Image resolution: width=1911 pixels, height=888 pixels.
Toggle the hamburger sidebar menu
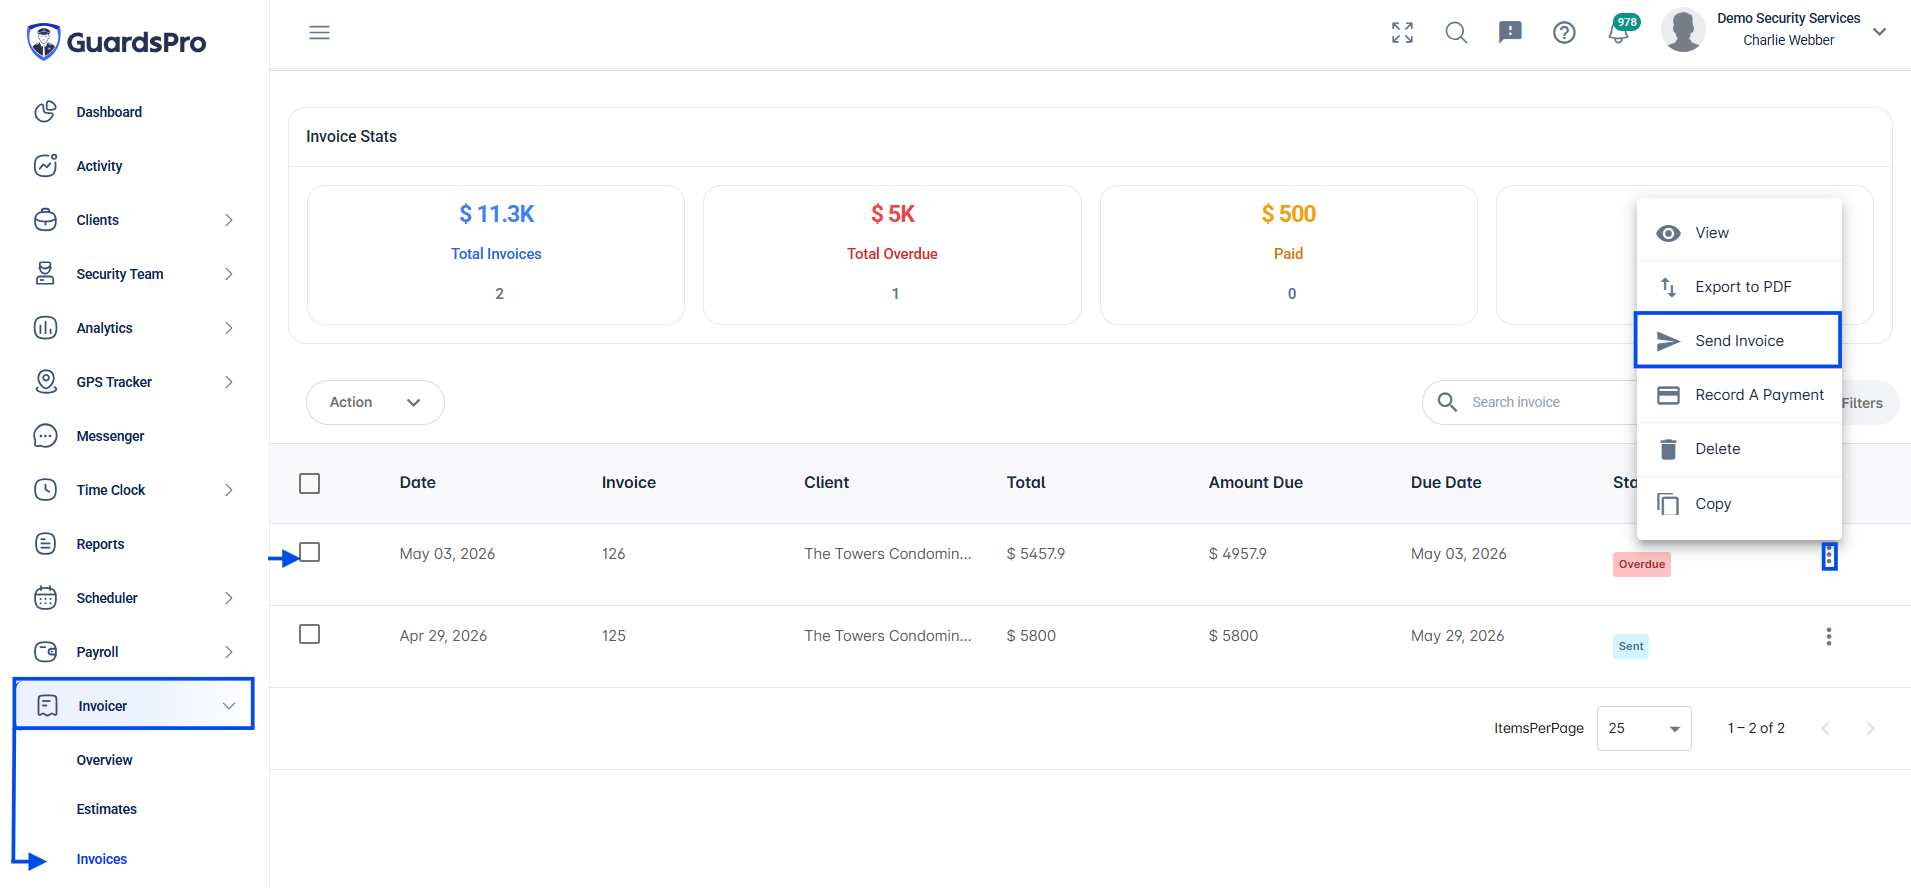click(x=319, y=33)
